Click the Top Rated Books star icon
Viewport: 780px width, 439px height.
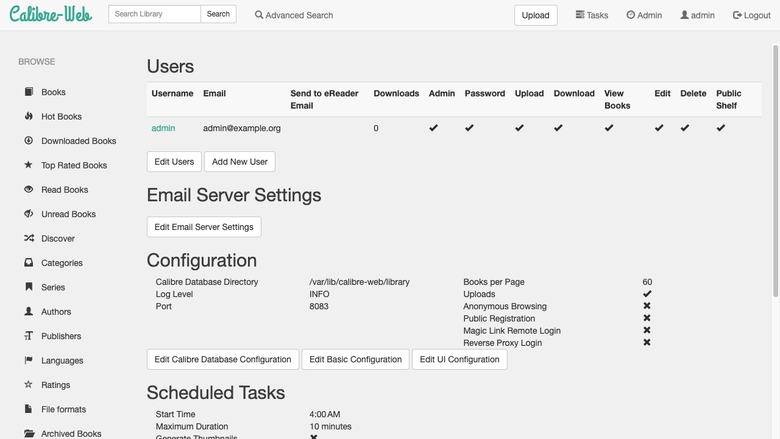29,165
